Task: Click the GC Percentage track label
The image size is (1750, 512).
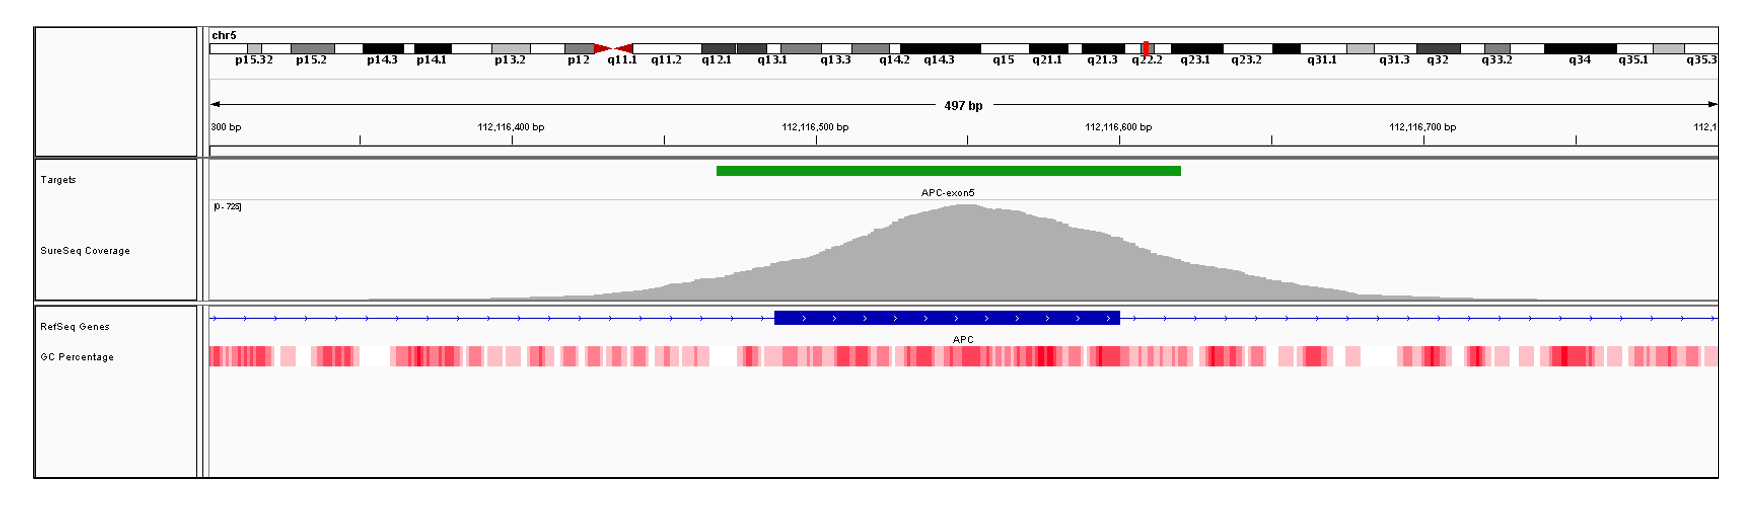Action: click(x=77, y=357)
